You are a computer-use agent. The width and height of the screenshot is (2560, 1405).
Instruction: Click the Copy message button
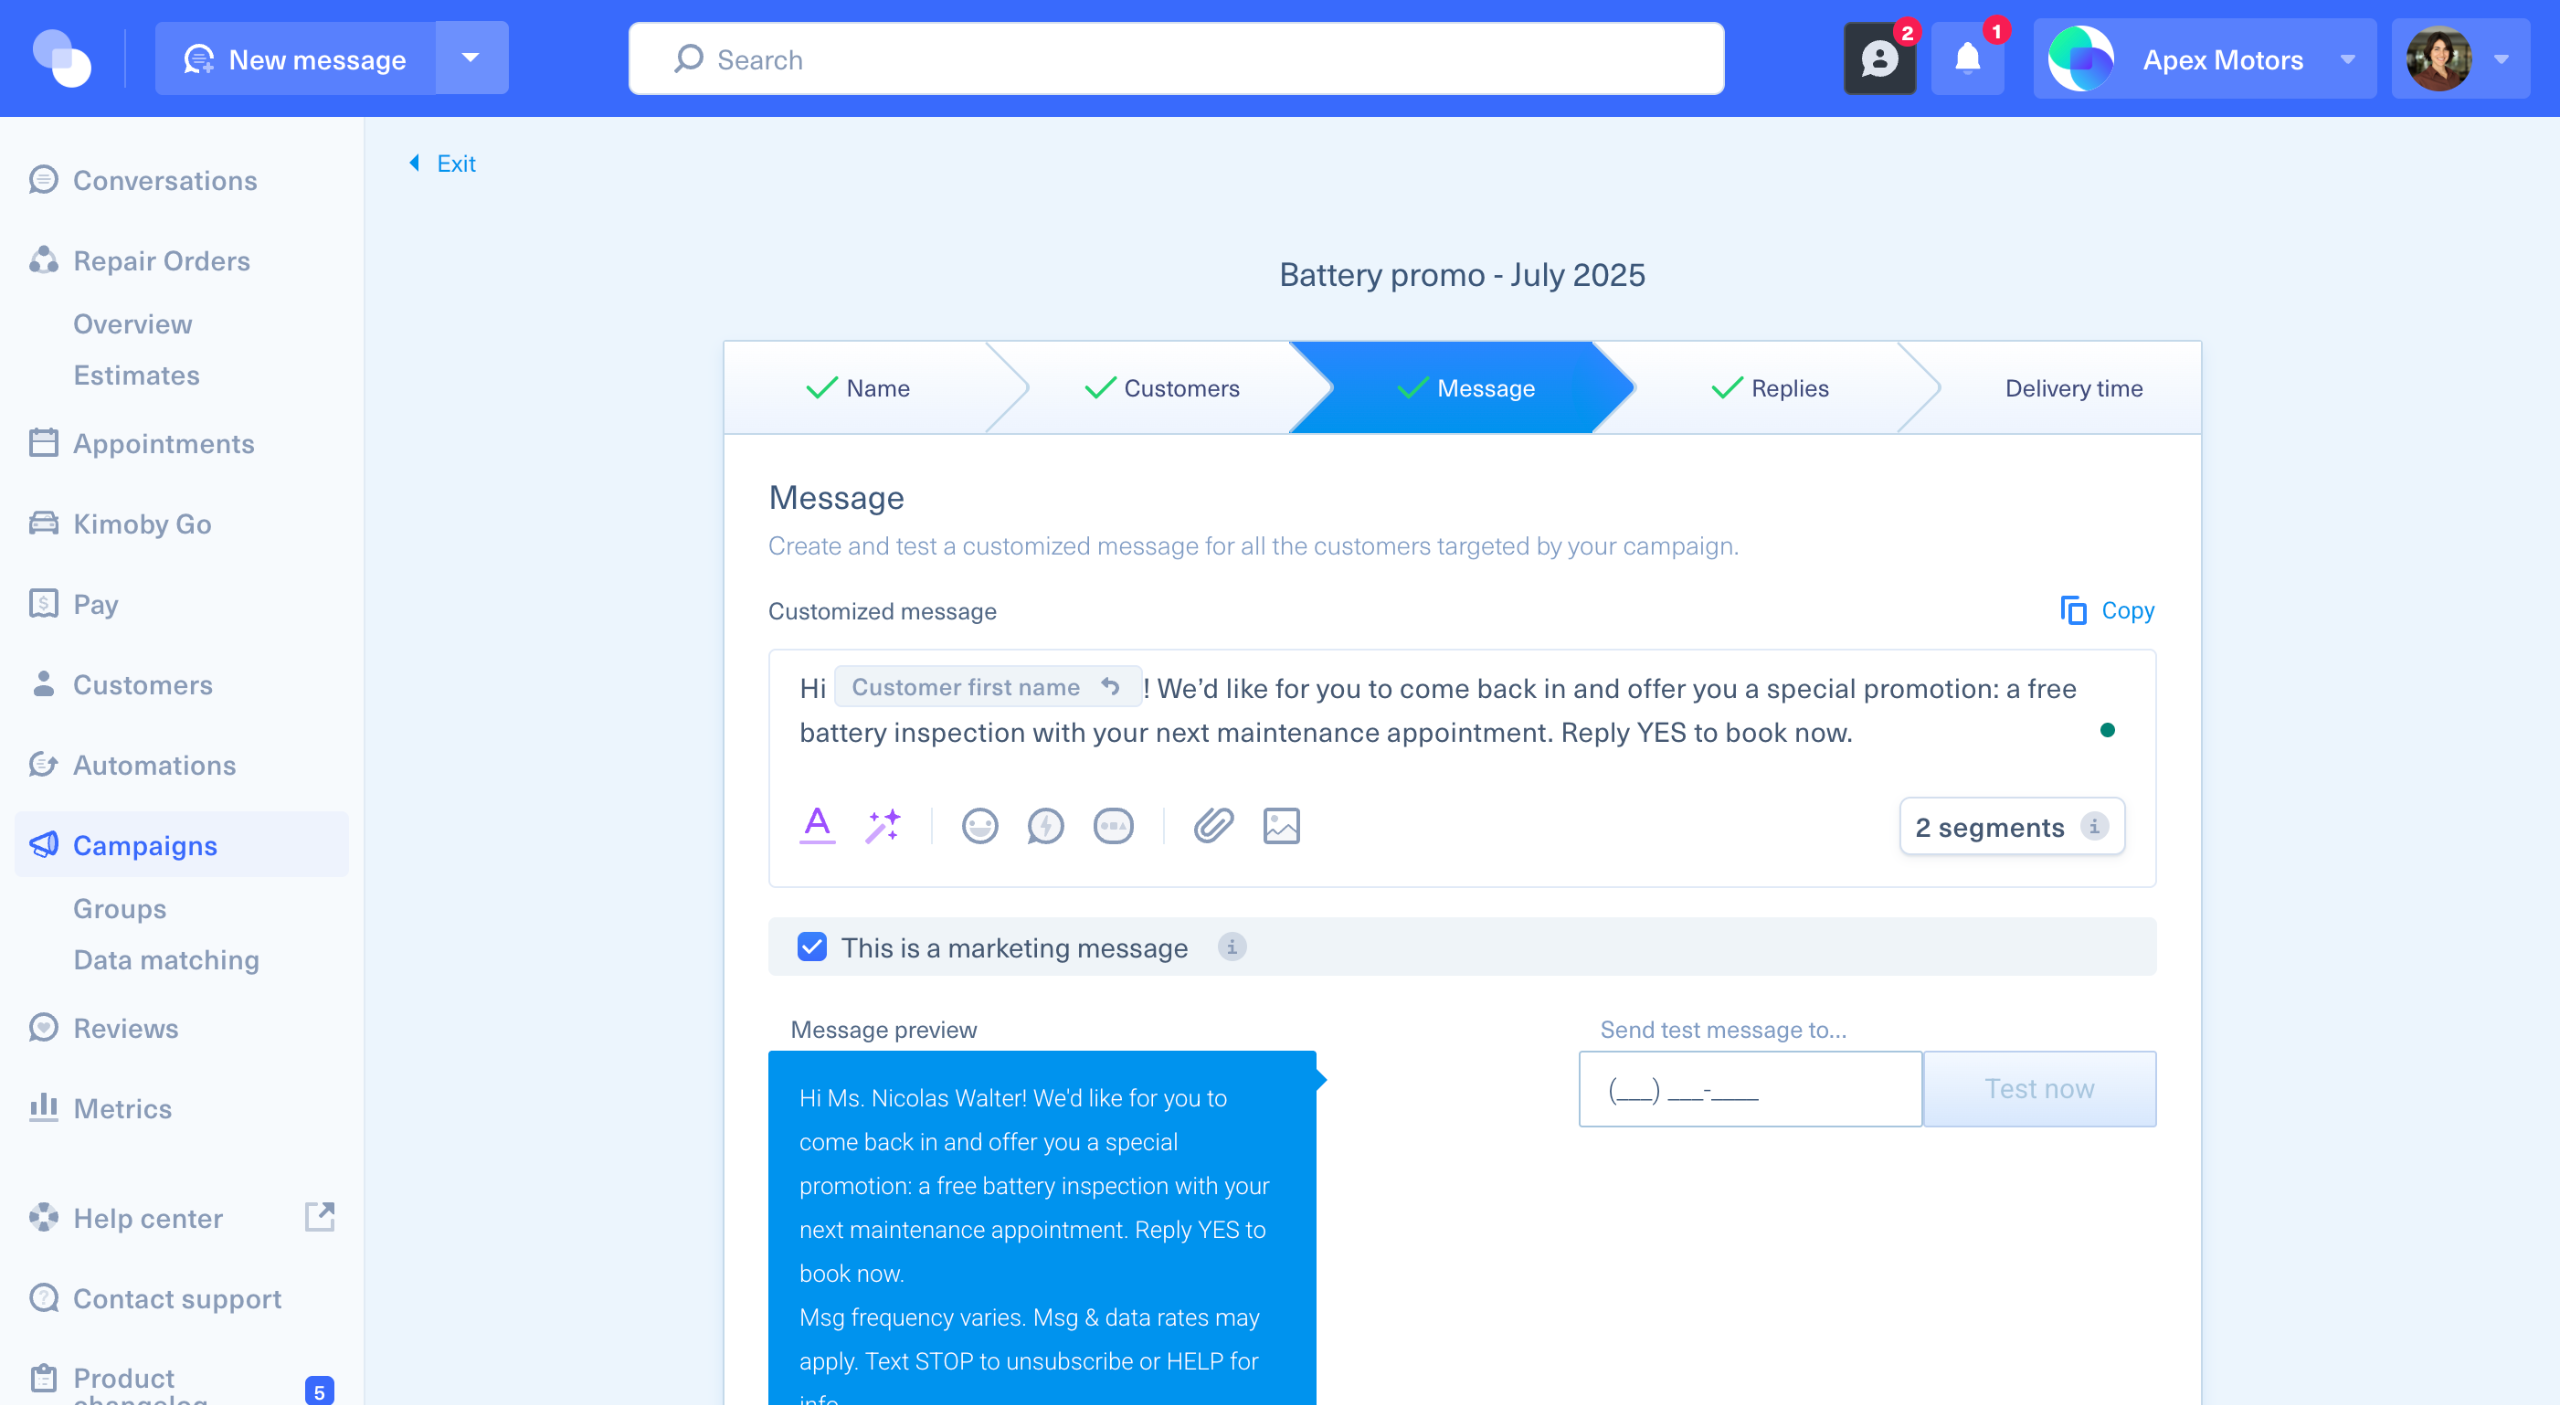click(2108, 610)
